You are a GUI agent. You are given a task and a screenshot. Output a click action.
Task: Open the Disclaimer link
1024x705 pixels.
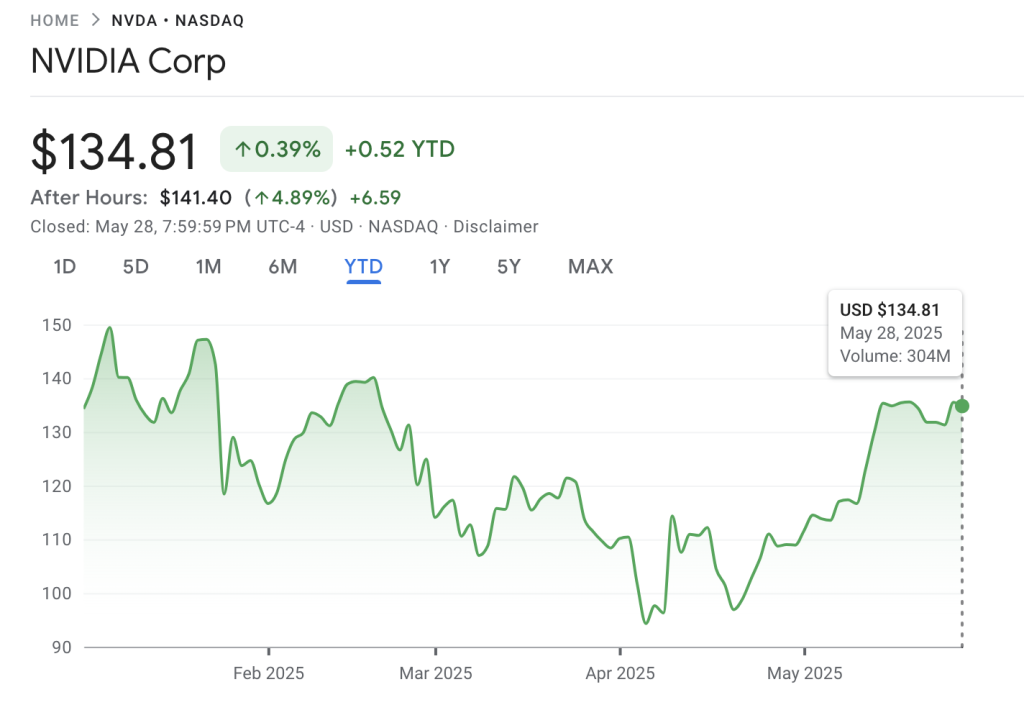(495, 227)
